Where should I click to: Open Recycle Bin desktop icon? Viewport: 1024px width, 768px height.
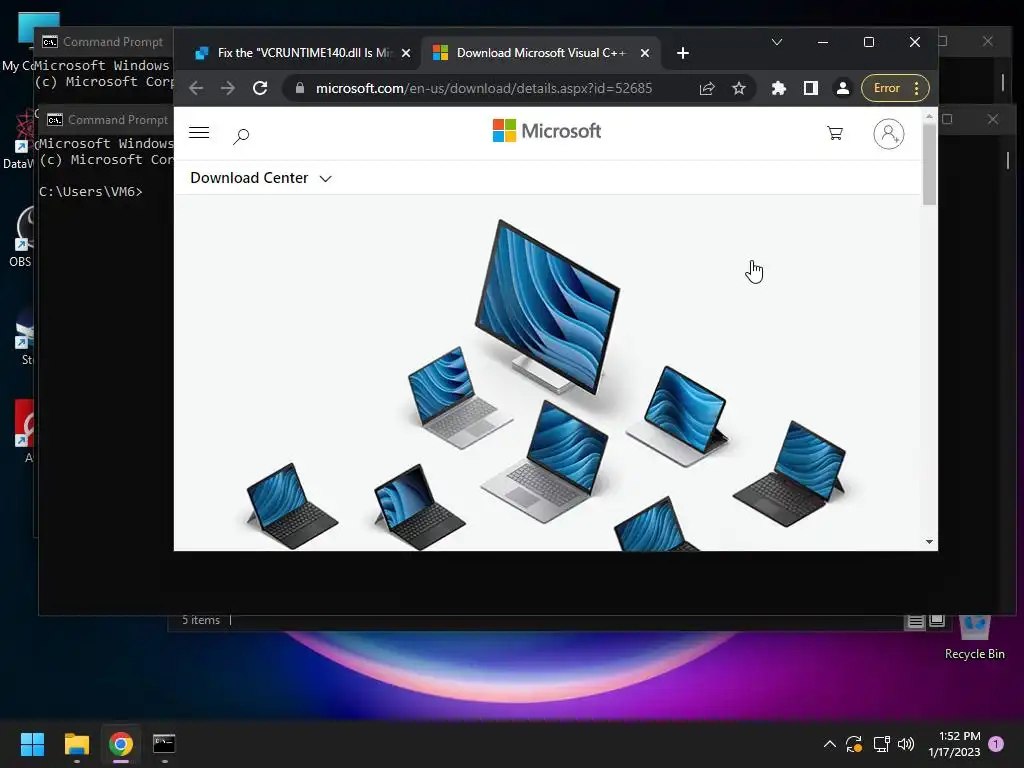click(974, 637)
